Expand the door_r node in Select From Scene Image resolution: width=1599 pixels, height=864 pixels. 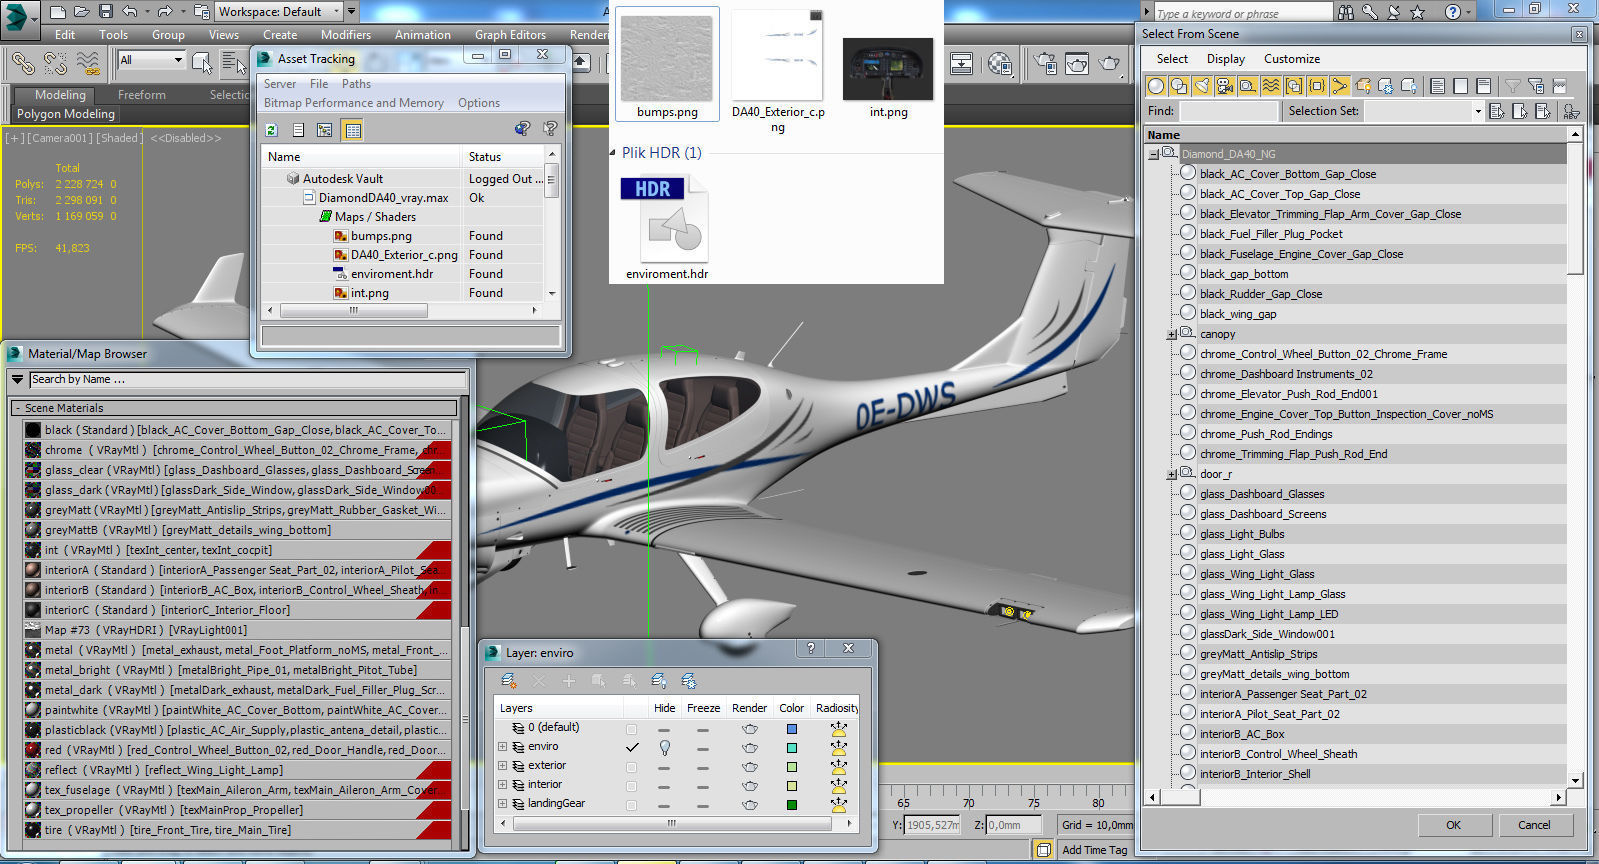tap(1172, 475)
